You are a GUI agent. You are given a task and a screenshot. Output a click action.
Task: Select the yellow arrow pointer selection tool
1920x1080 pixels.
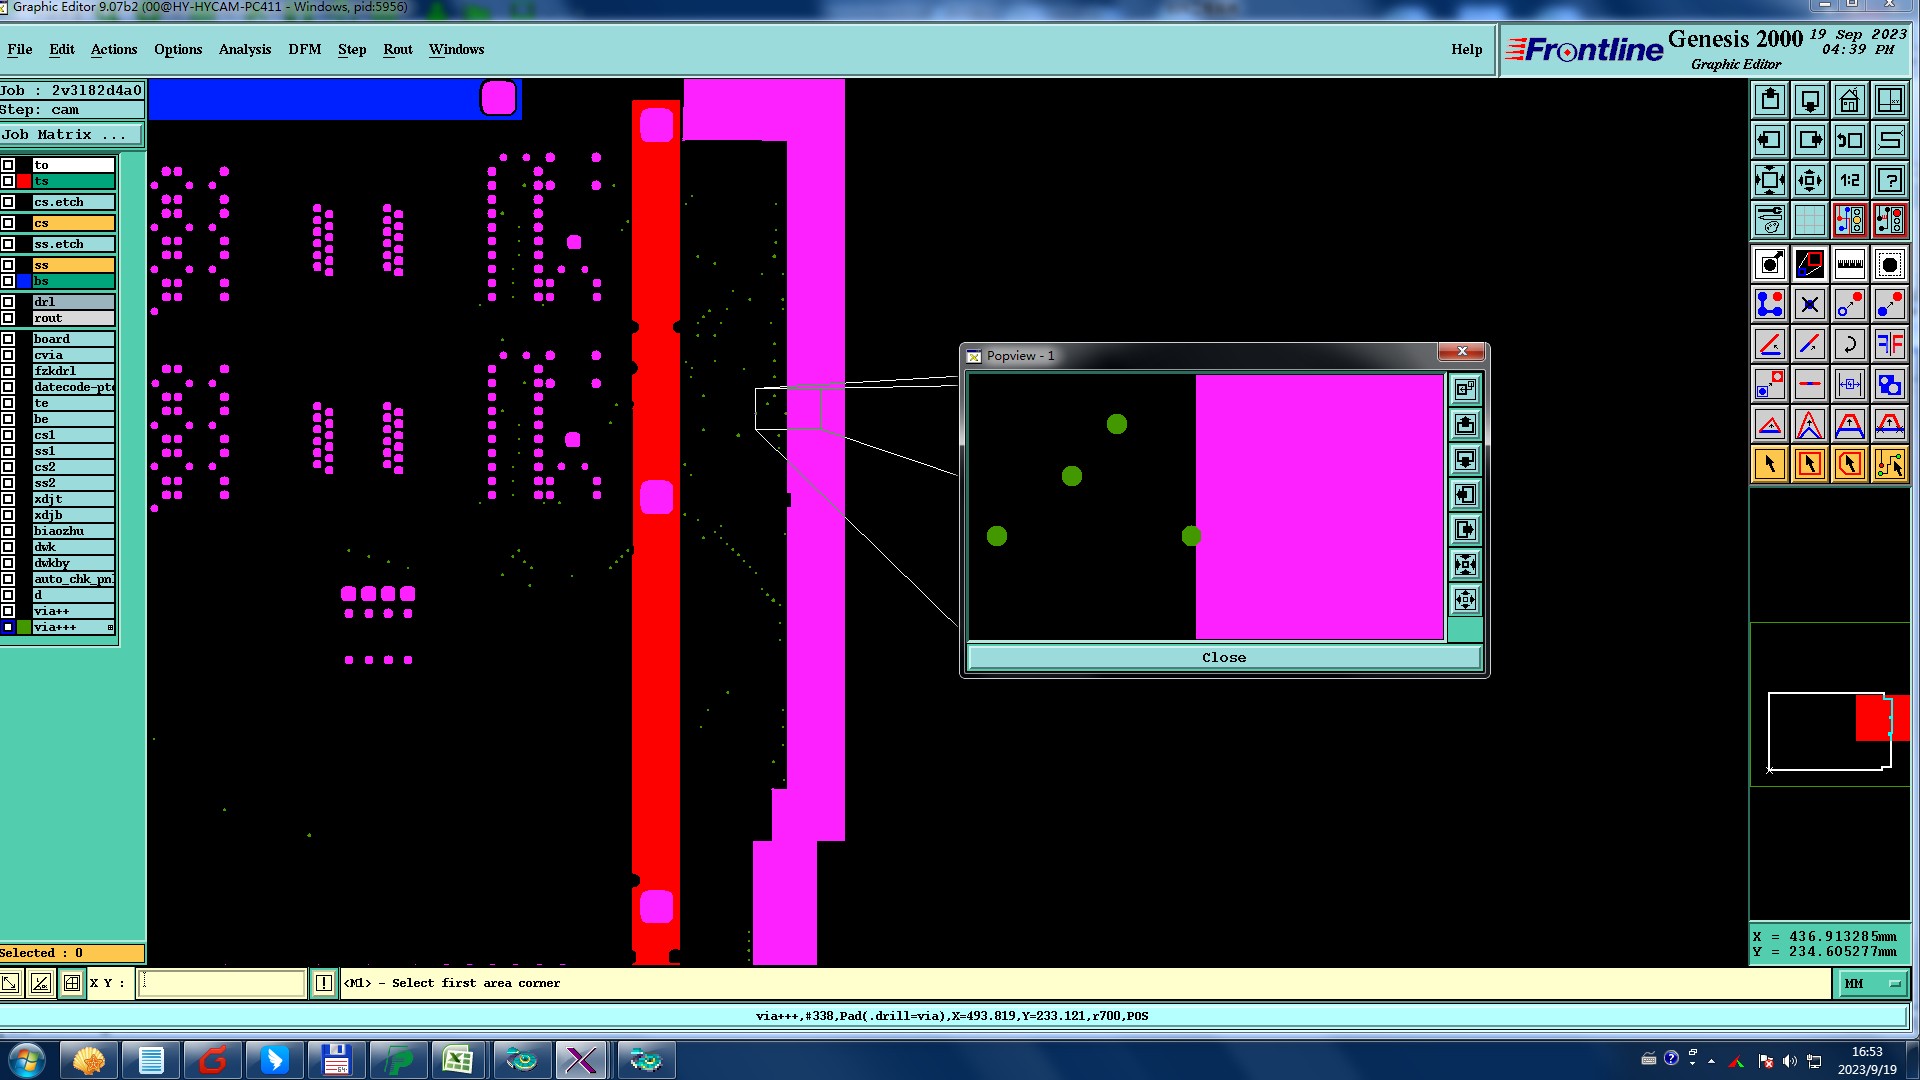(1770, 464)
